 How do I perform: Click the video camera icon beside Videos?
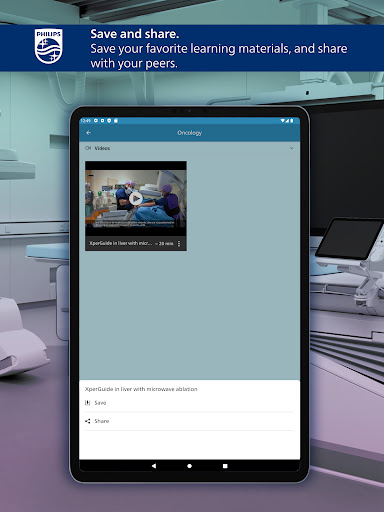coord(88,148)
